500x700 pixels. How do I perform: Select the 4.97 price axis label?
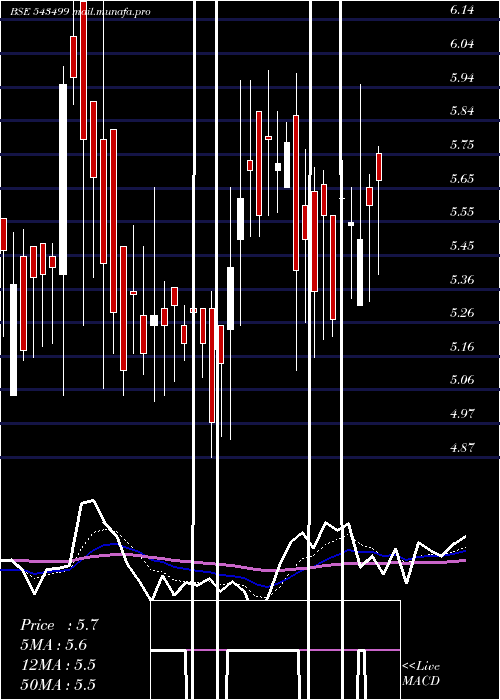[x=462, y=413]
